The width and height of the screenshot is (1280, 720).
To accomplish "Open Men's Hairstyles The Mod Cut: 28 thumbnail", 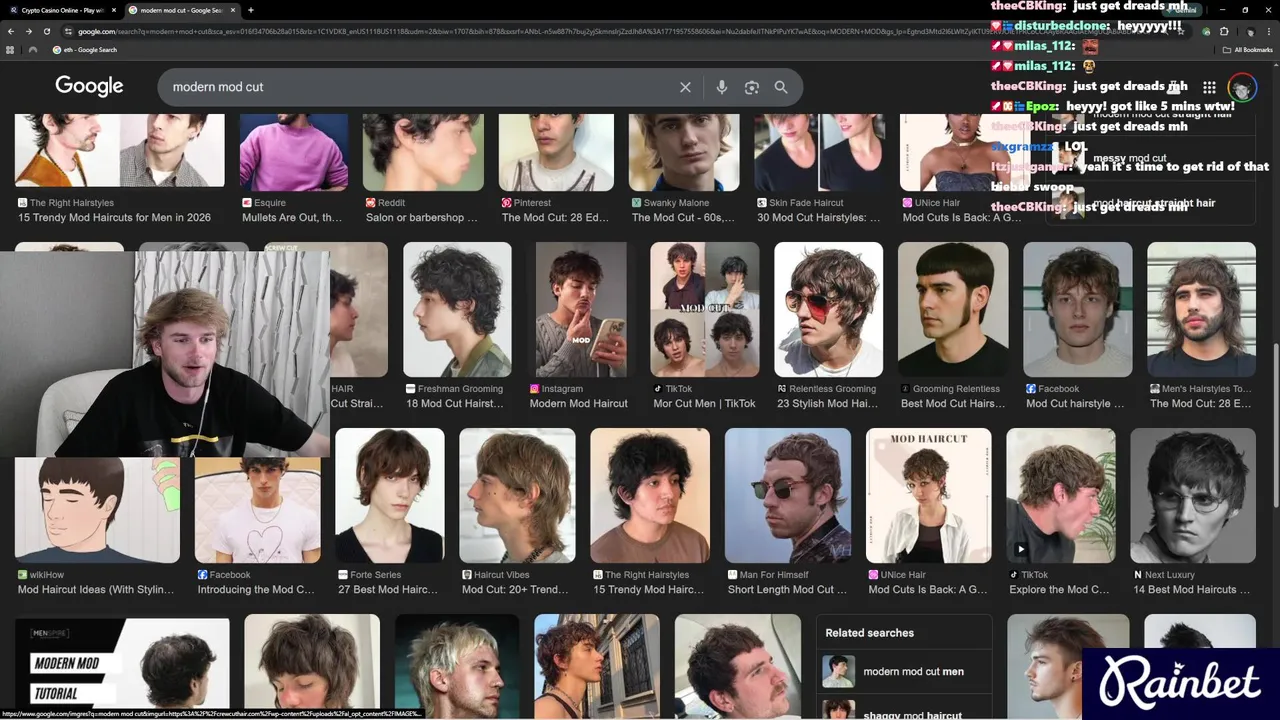I will (1201, 309).
